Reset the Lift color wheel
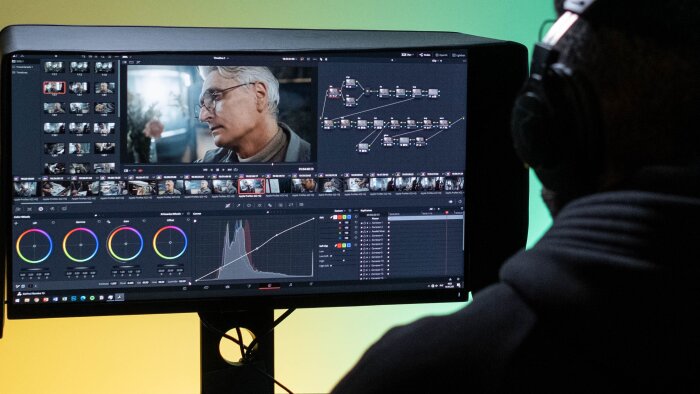The image size is (700, 394). 53,222
